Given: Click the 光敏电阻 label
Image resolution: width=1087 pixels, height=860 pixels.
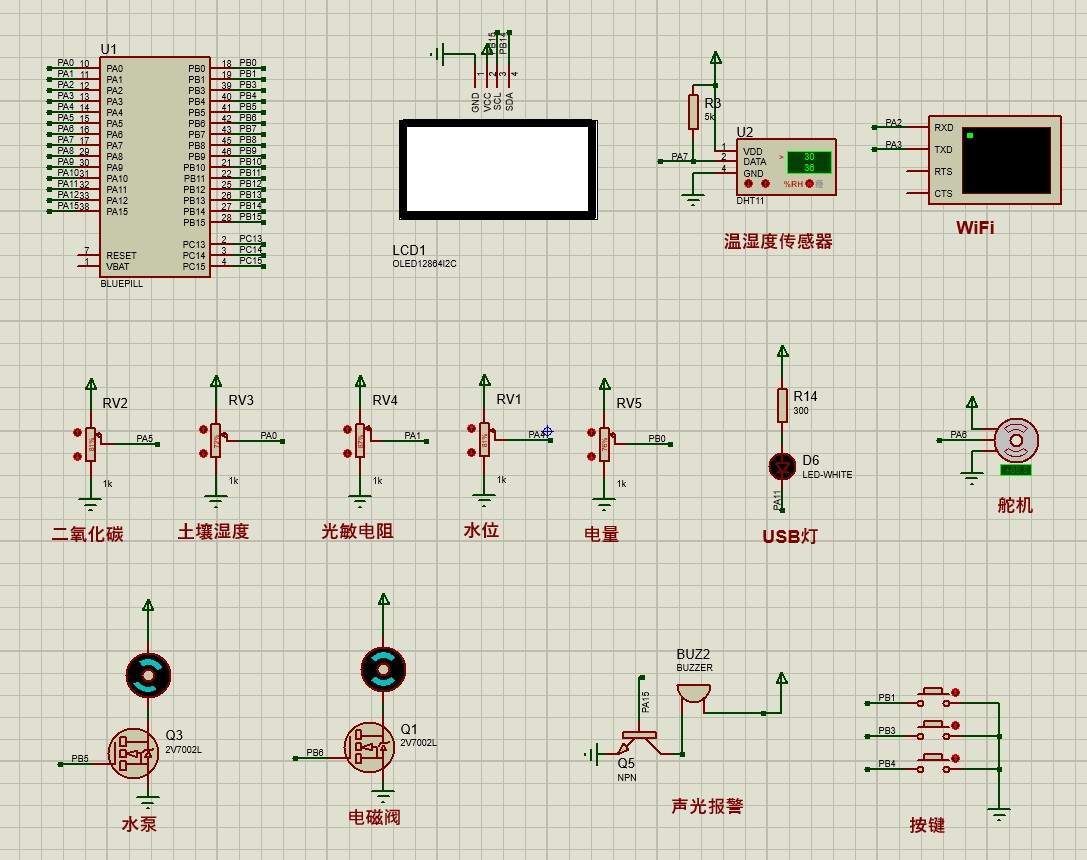Looking at the screenshot, I should 357,532.
